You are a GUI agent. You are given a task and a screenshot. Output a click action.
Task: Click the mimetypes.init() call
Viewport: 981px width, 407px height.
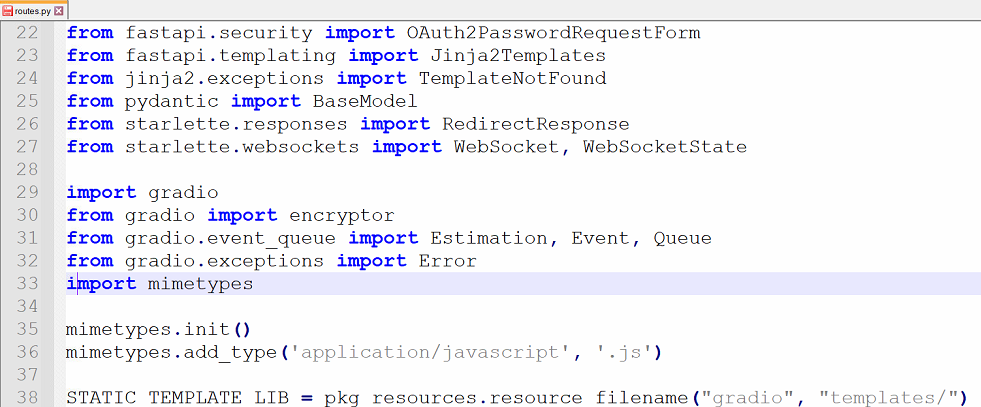click(x=157, y=330)
